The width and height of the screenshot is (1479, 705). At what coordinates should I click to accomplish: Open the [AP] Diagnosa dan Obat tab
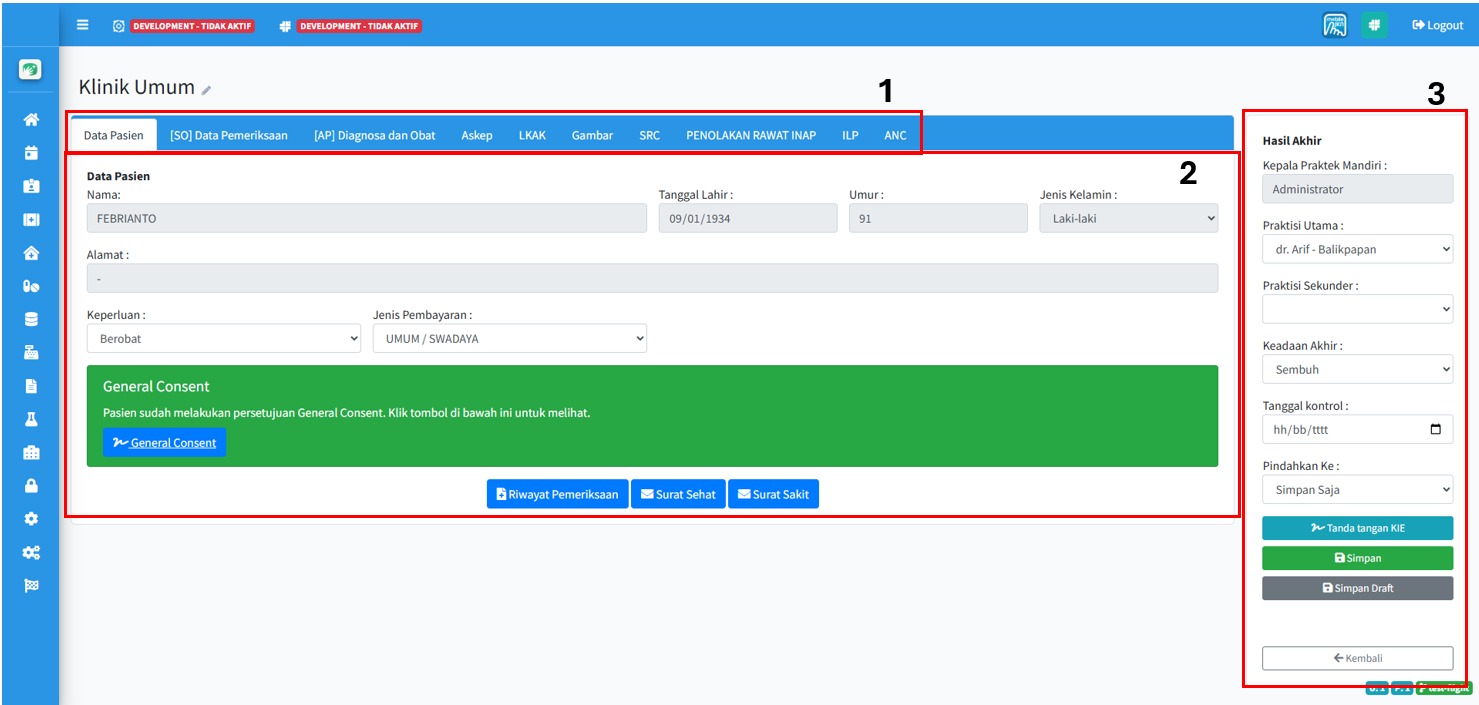tap(374, 135)
